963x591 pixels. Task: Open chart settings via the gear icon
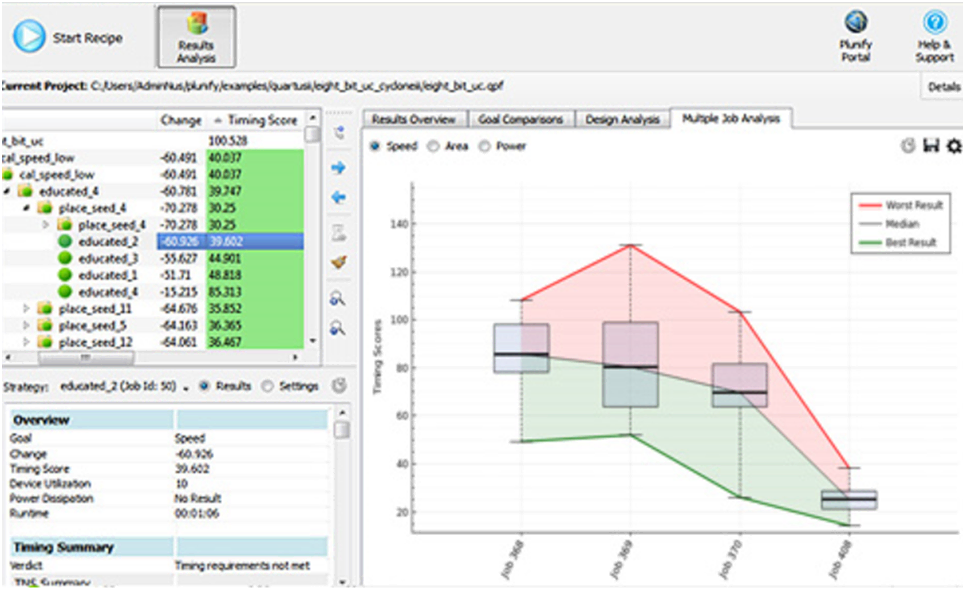[x=953, y=146]
